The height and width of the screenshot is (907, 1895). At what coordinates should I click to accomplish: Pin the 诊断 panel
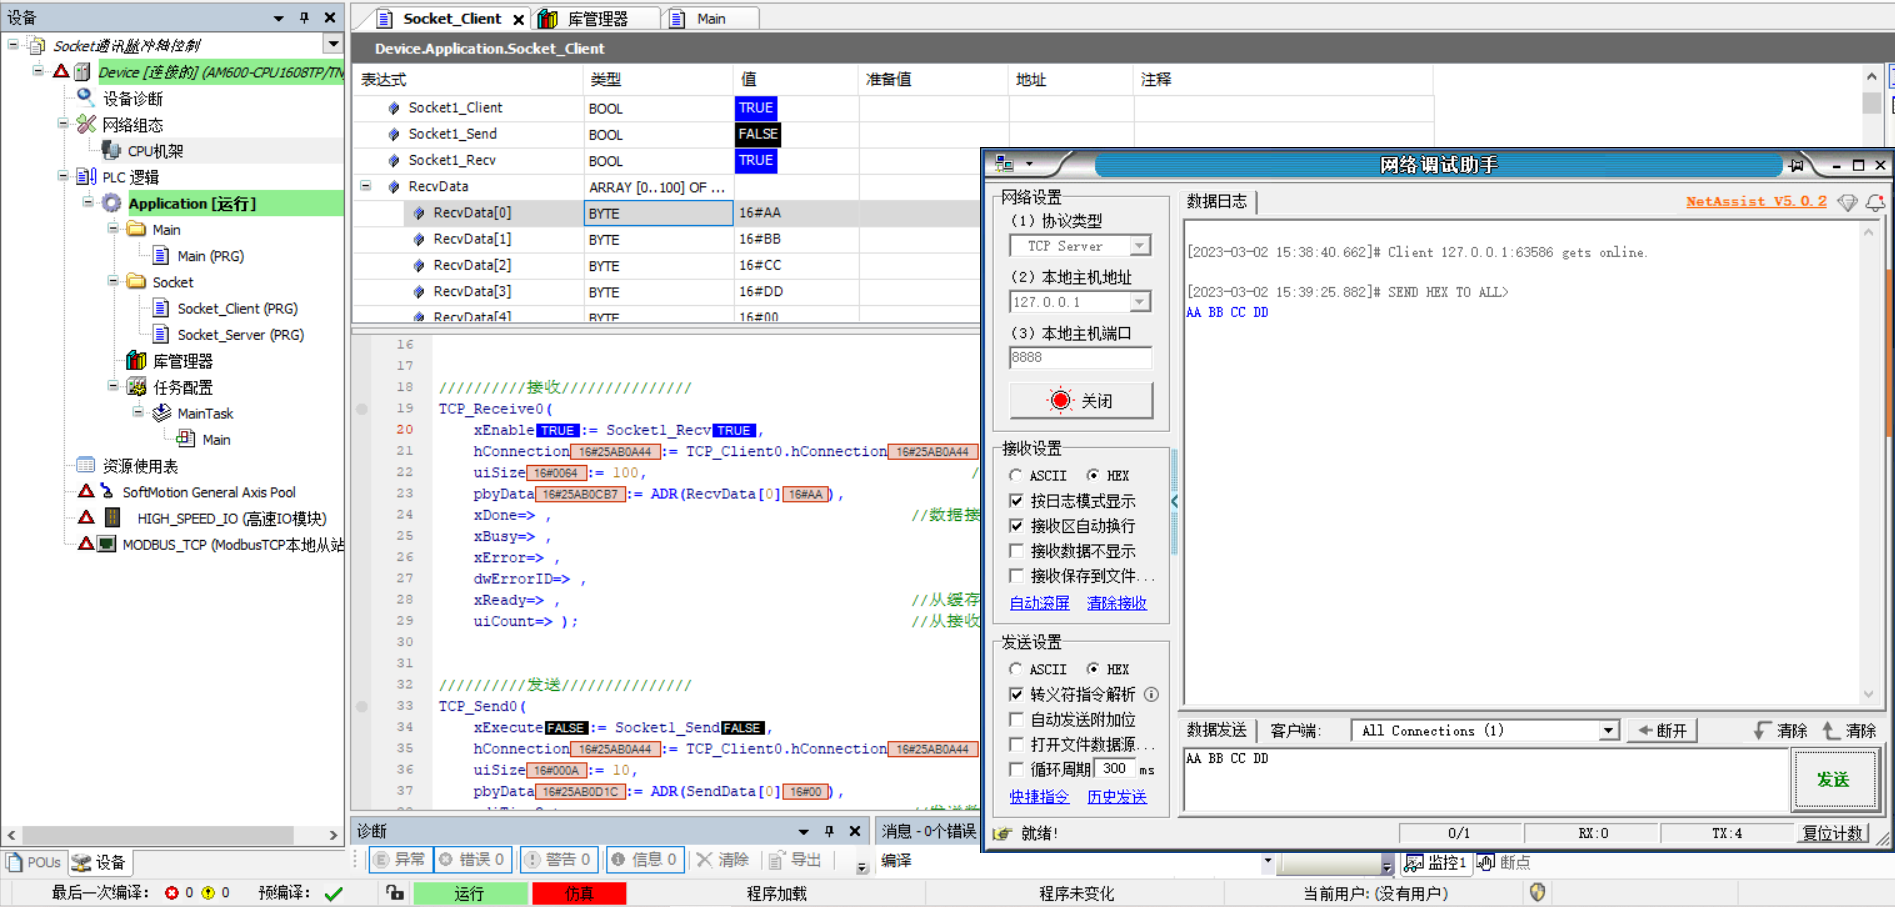829,831
